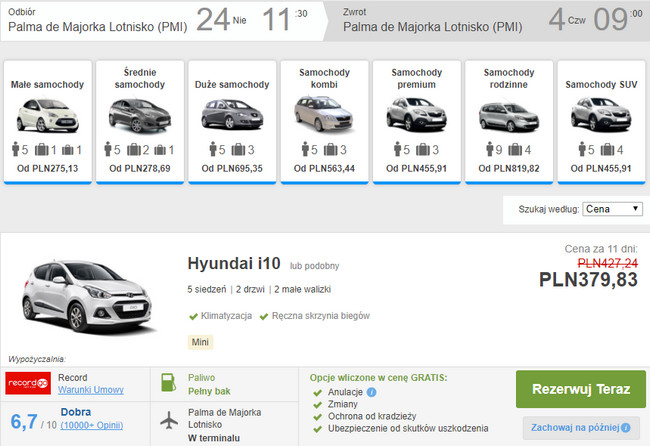Click the suitcase icon in Samochody kombi card
650x446 pixels.
[330, 149]
